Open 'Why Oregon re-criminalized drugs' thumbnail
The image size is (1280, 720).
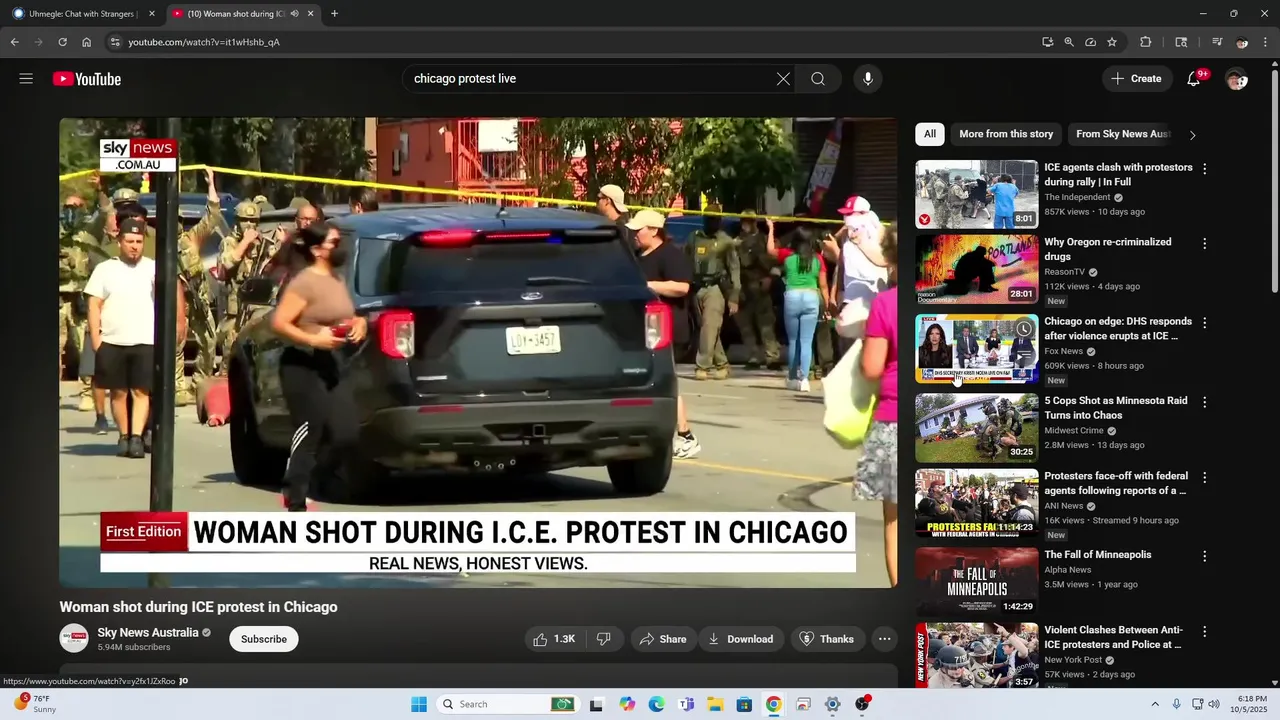tap(977, 270)
